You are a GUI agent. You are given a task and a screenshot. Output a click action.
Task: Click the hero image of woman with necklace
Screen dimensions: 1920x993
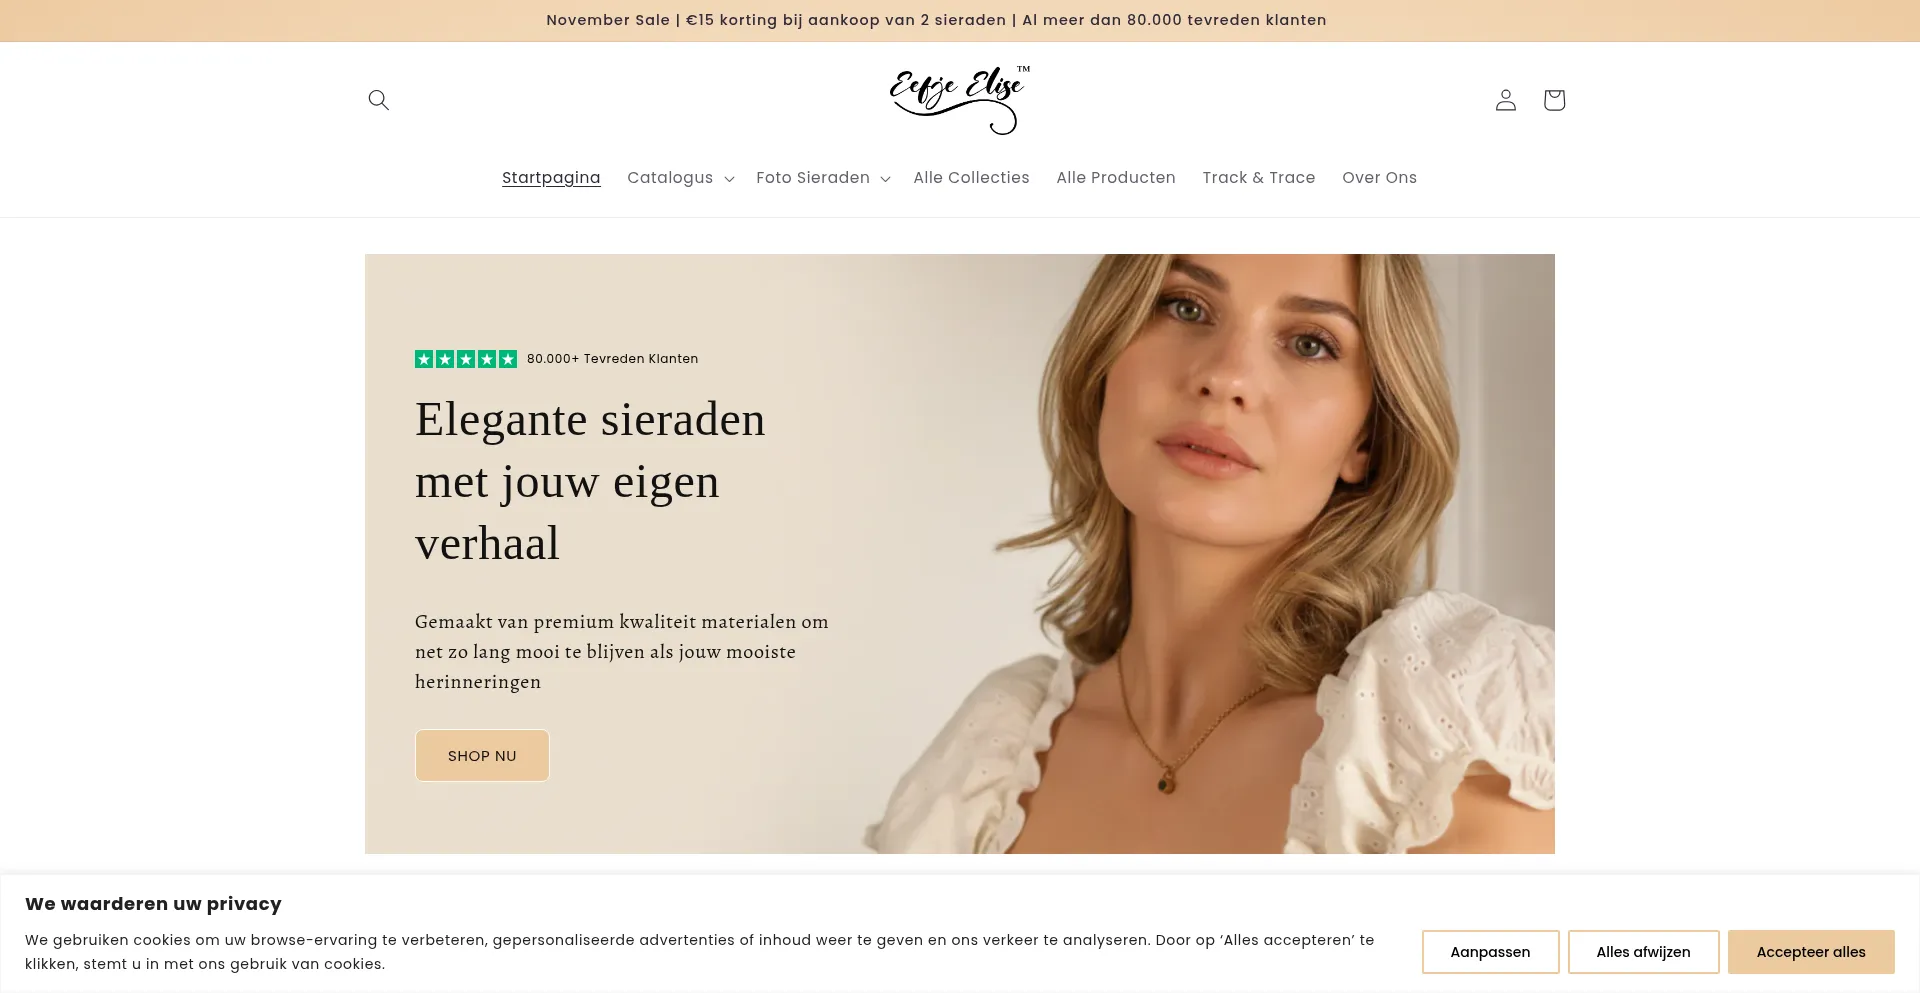tap(1200, 554)
